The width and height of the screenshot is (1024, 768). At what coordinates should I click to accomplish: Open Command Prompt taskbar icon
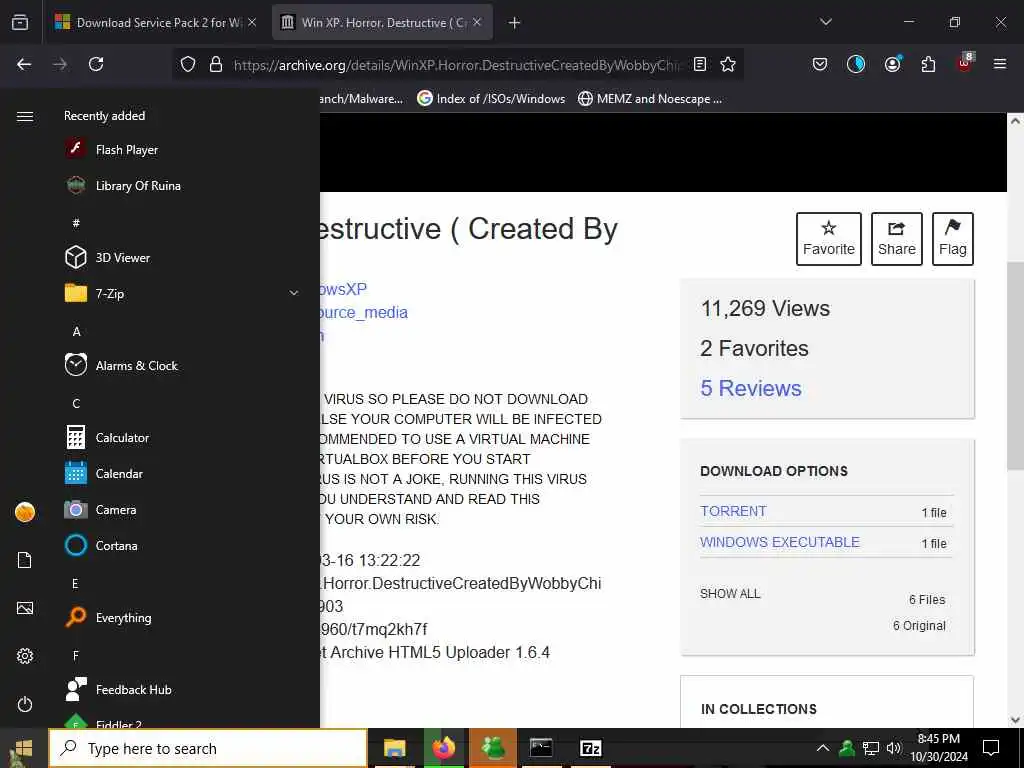[541, 748]
